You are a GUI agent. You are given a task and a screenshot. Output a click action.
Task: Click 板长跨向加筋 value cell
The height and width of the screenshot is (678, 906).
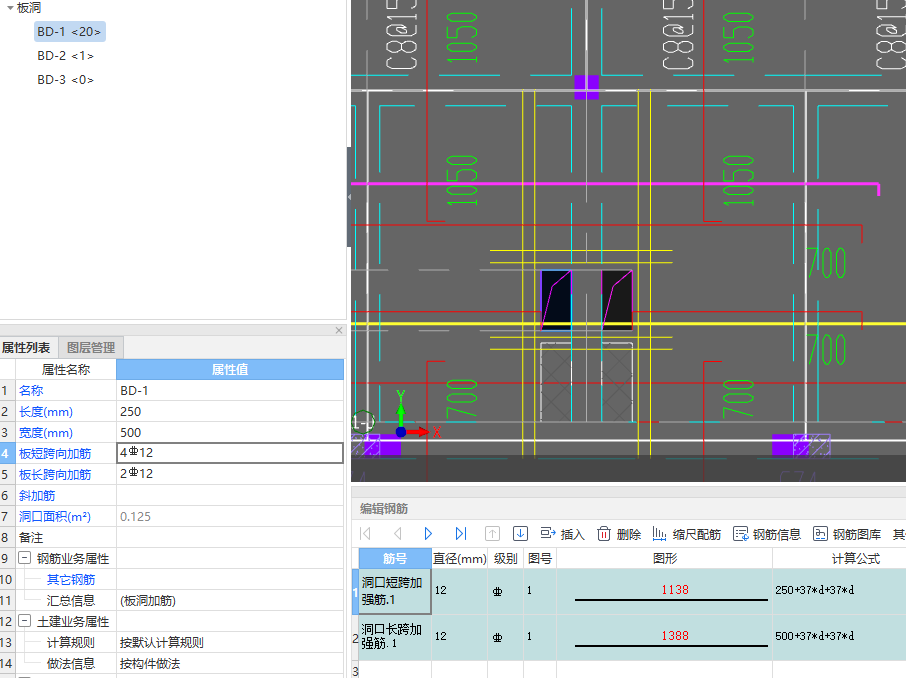230,474
